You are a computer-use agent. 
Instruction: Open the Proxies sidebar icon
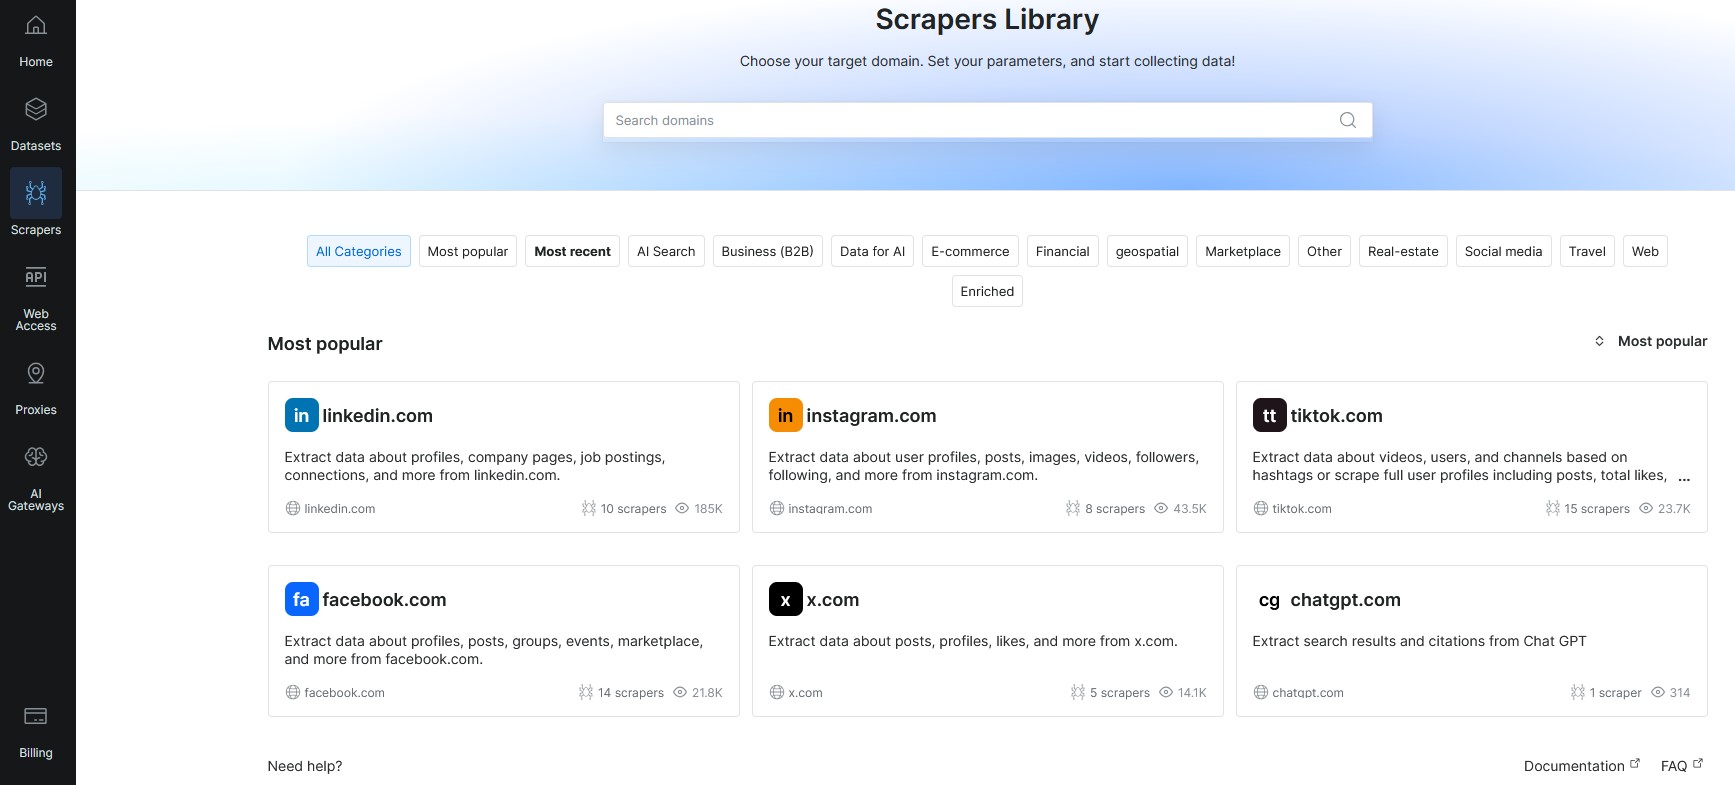point(36,373)
